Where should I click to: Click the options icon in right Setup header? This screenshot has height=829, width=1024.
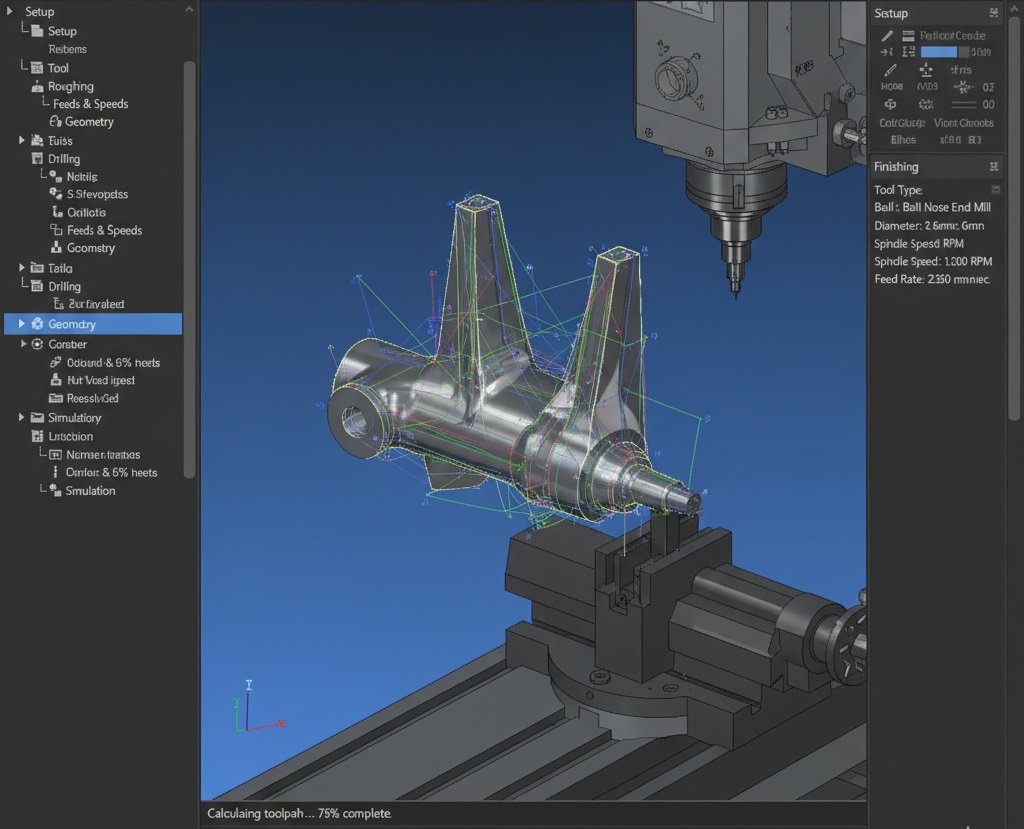coord(994,13)
